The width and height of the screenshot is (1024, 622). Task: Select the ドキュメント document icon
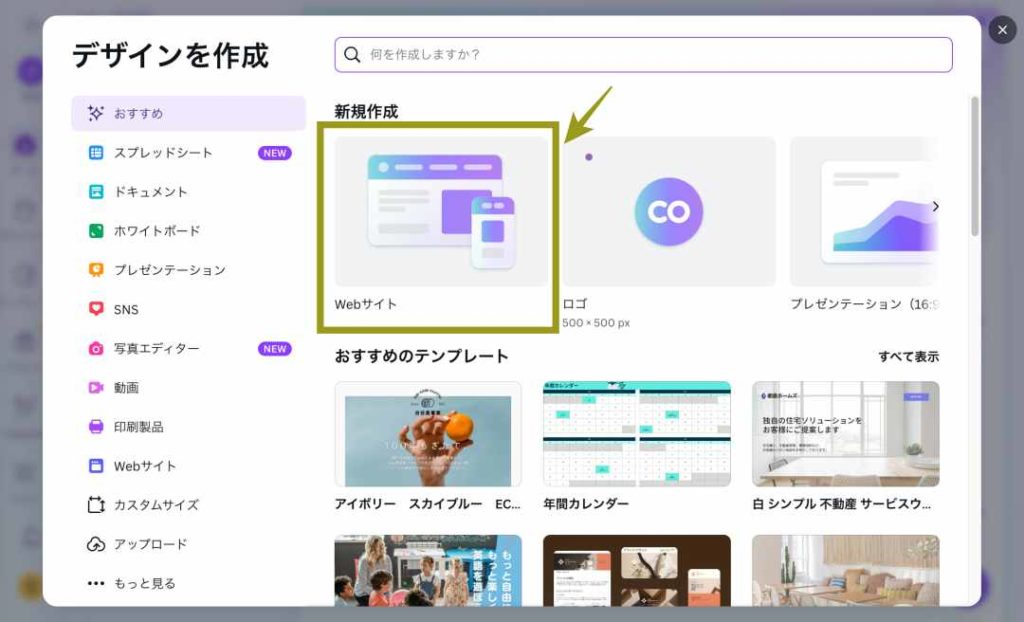coord(96,192)
